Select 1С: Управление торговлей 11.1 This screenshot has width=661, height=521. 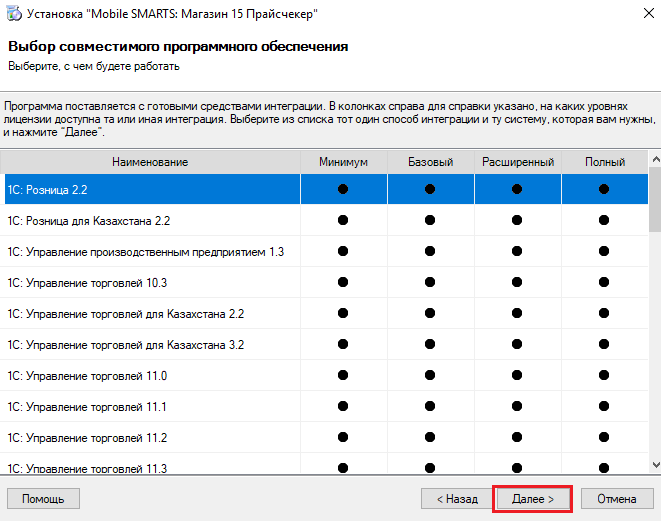(x=324, y=406)
